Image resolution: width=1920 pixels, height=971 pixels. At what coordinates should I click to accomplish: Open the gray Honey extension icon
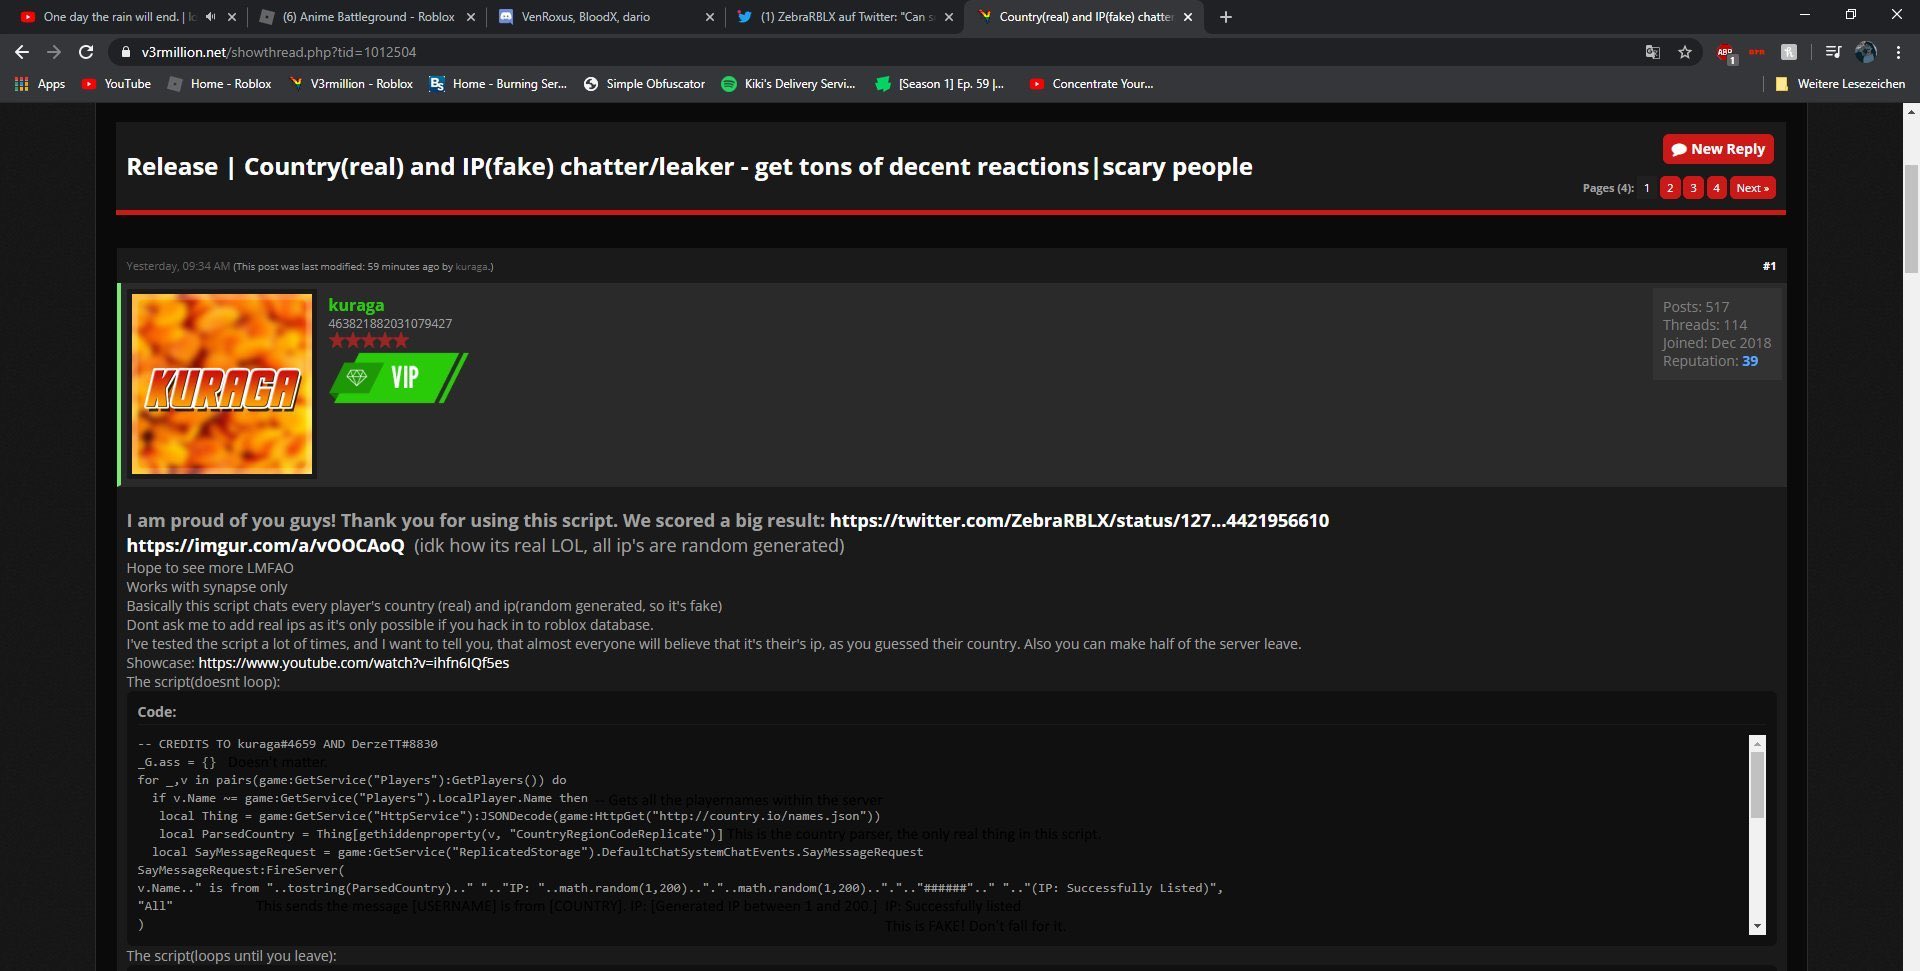click(x=1789, y=52)
